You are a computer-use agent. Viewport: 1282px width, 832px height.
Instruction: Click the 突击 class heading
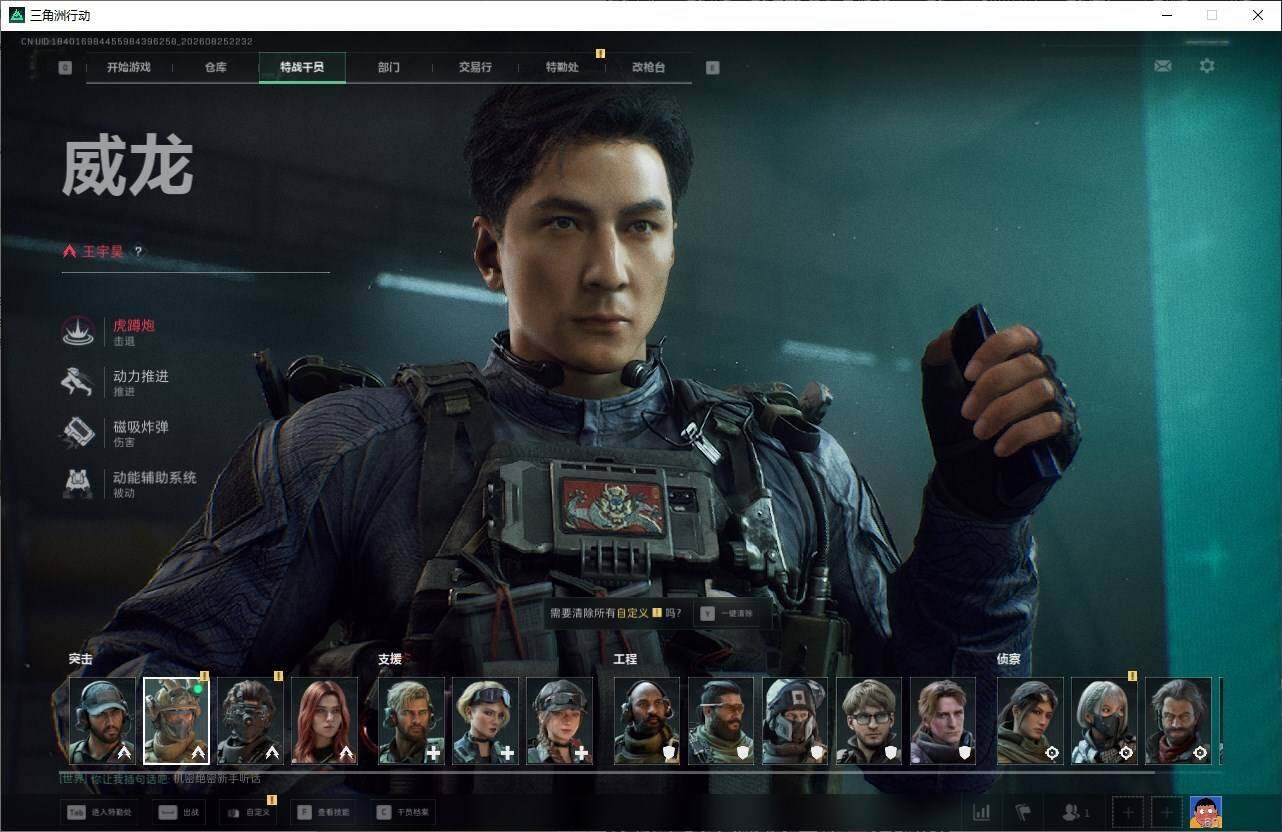81,659
